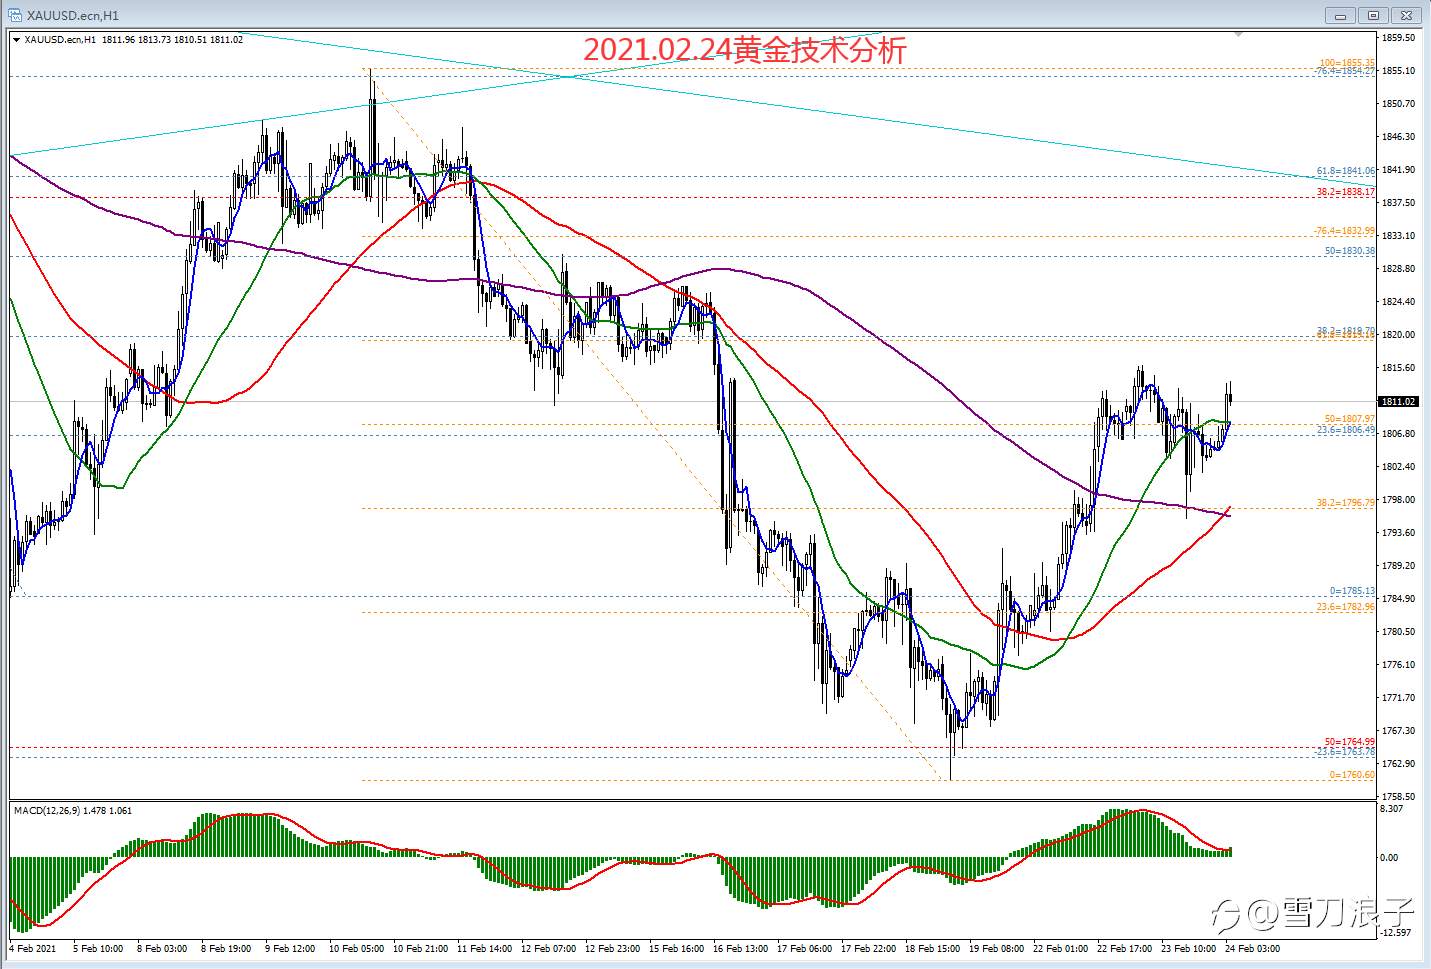
Task: Select the Fibonacci label 50=1807.97
Action: point(1350,419)
